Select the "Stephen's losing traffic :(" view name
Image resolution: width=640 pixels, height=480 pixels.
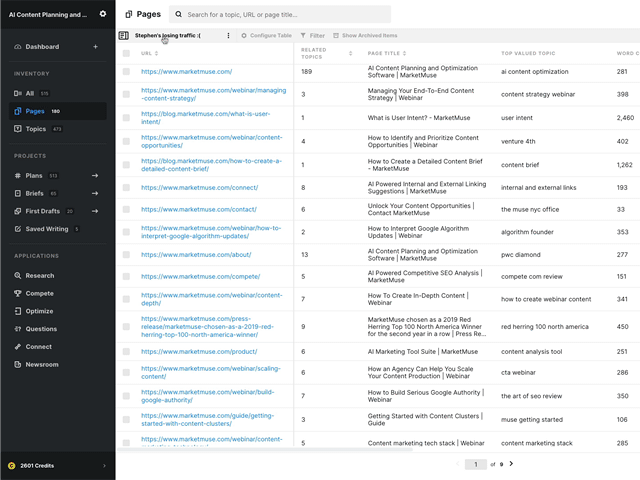coord(167,36)
